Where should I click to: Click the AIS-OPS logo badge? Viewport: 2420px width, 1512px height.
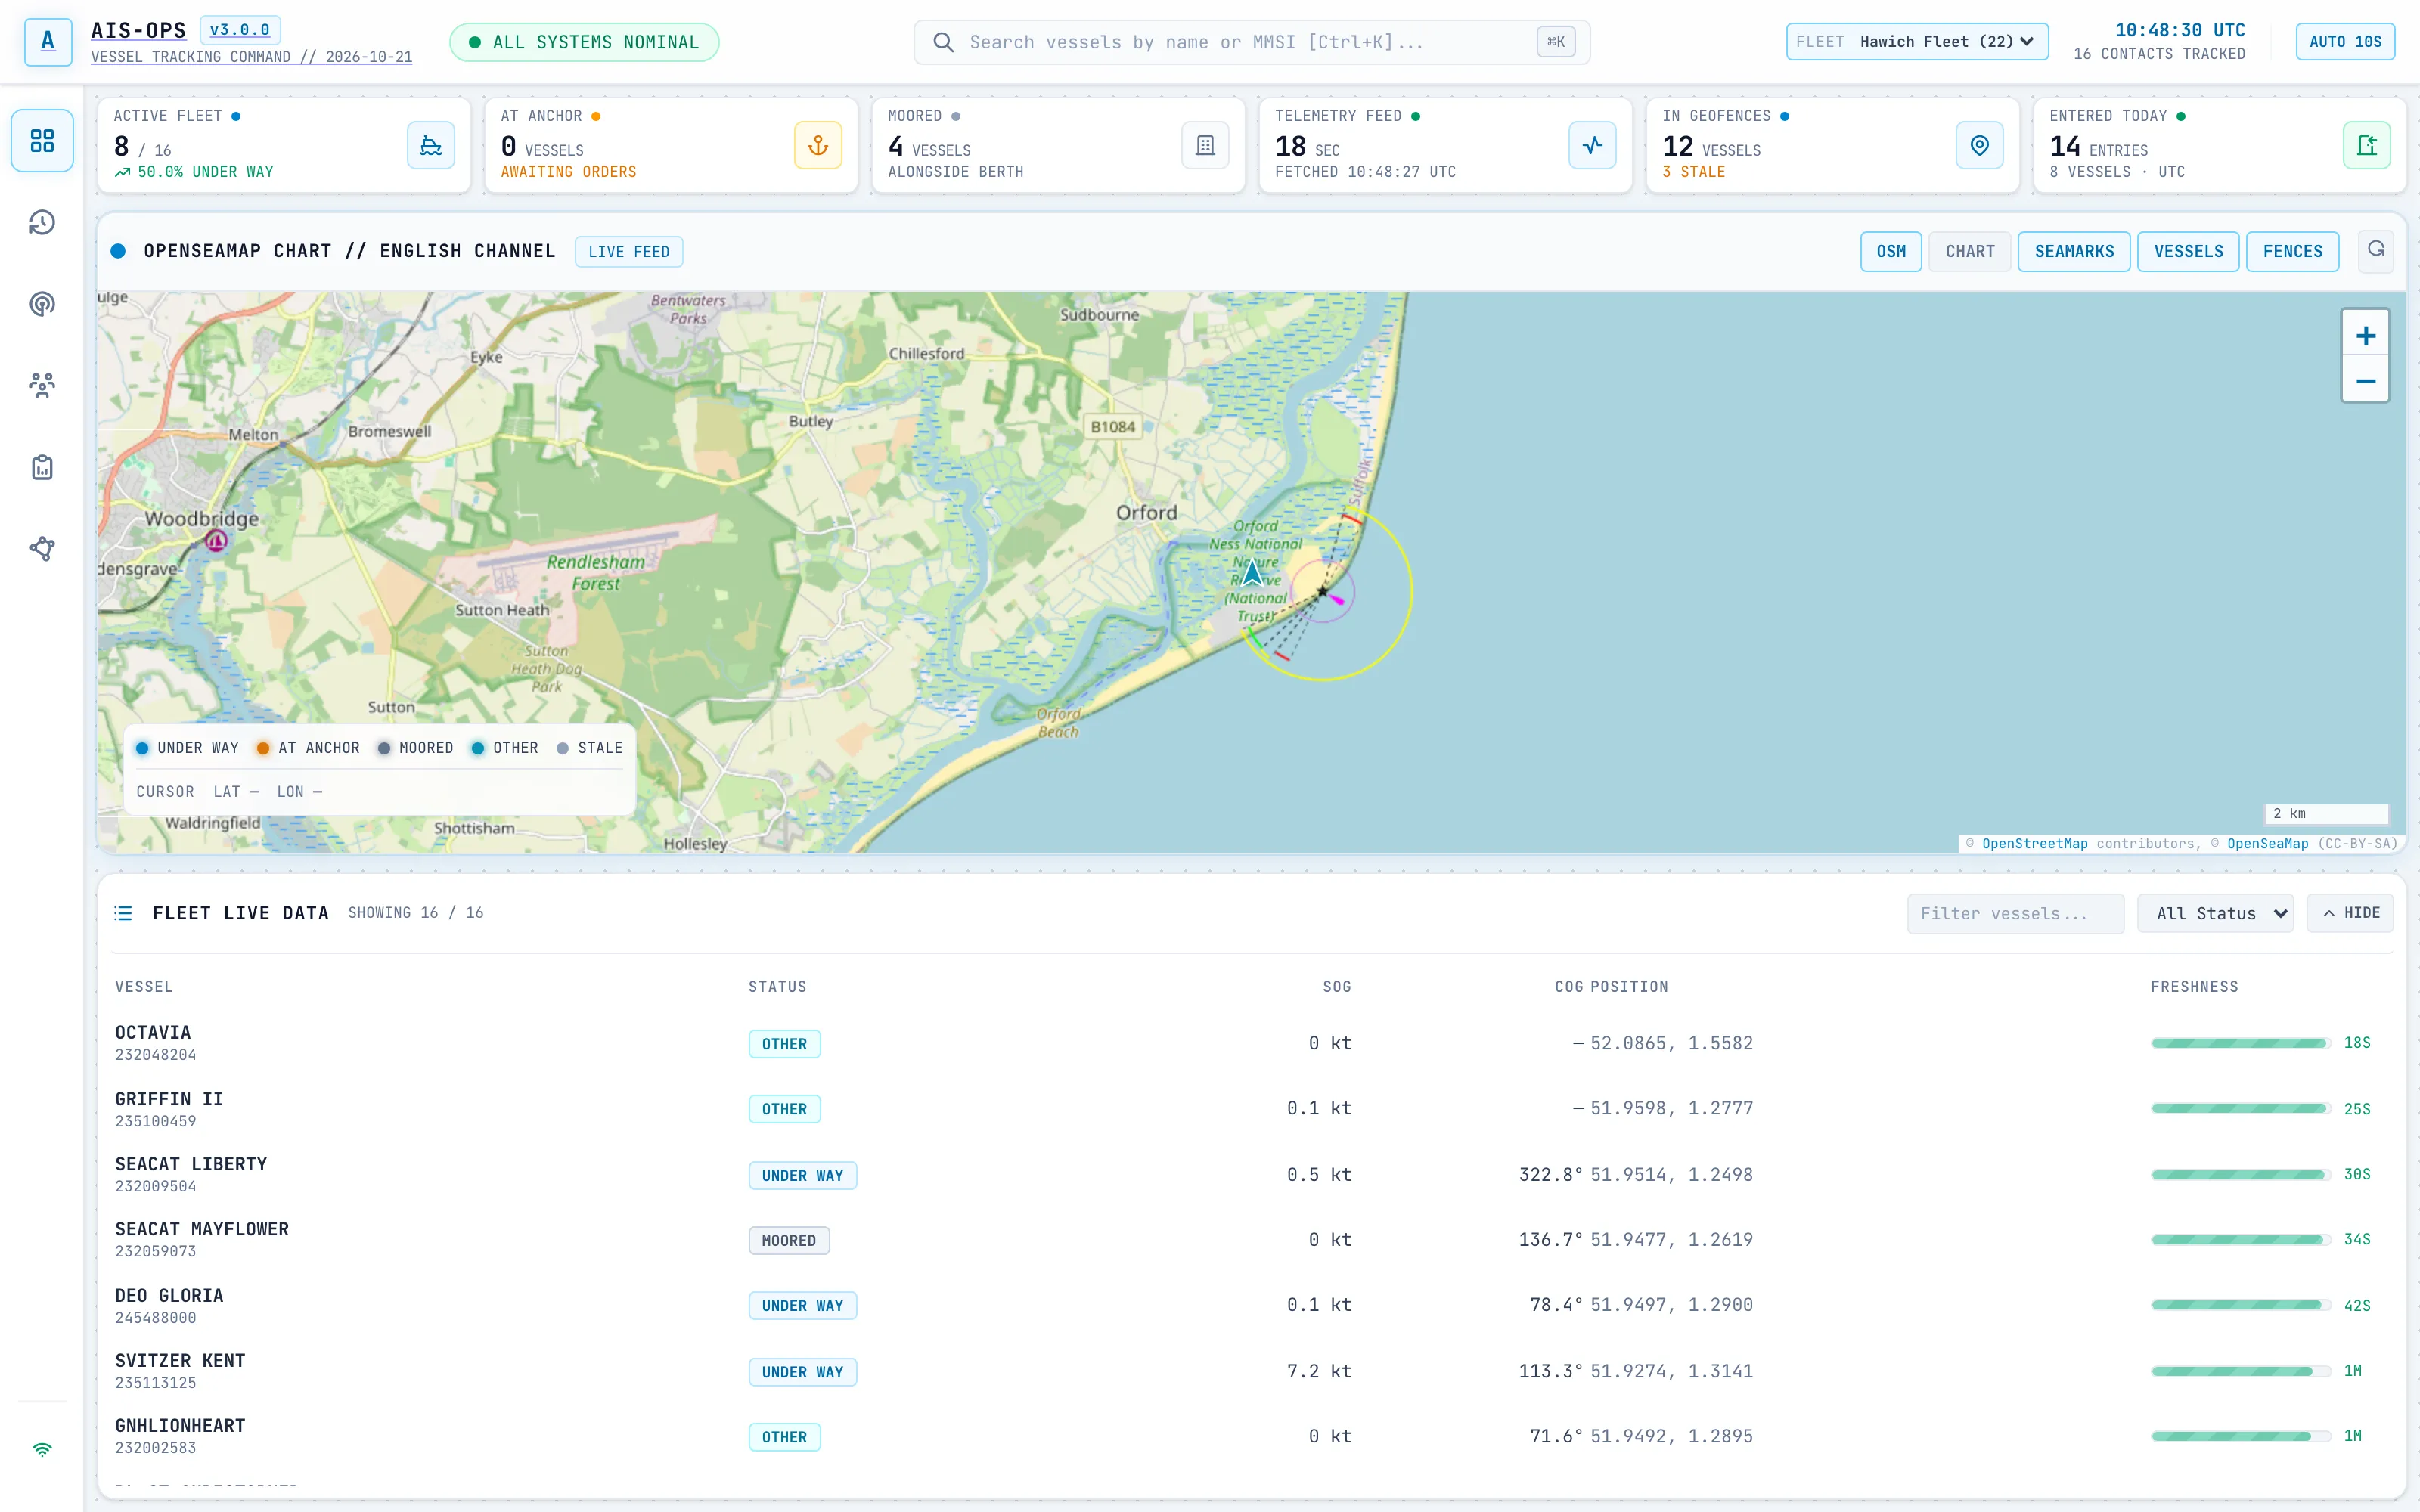pyautogui.click(x=47, y=41)
